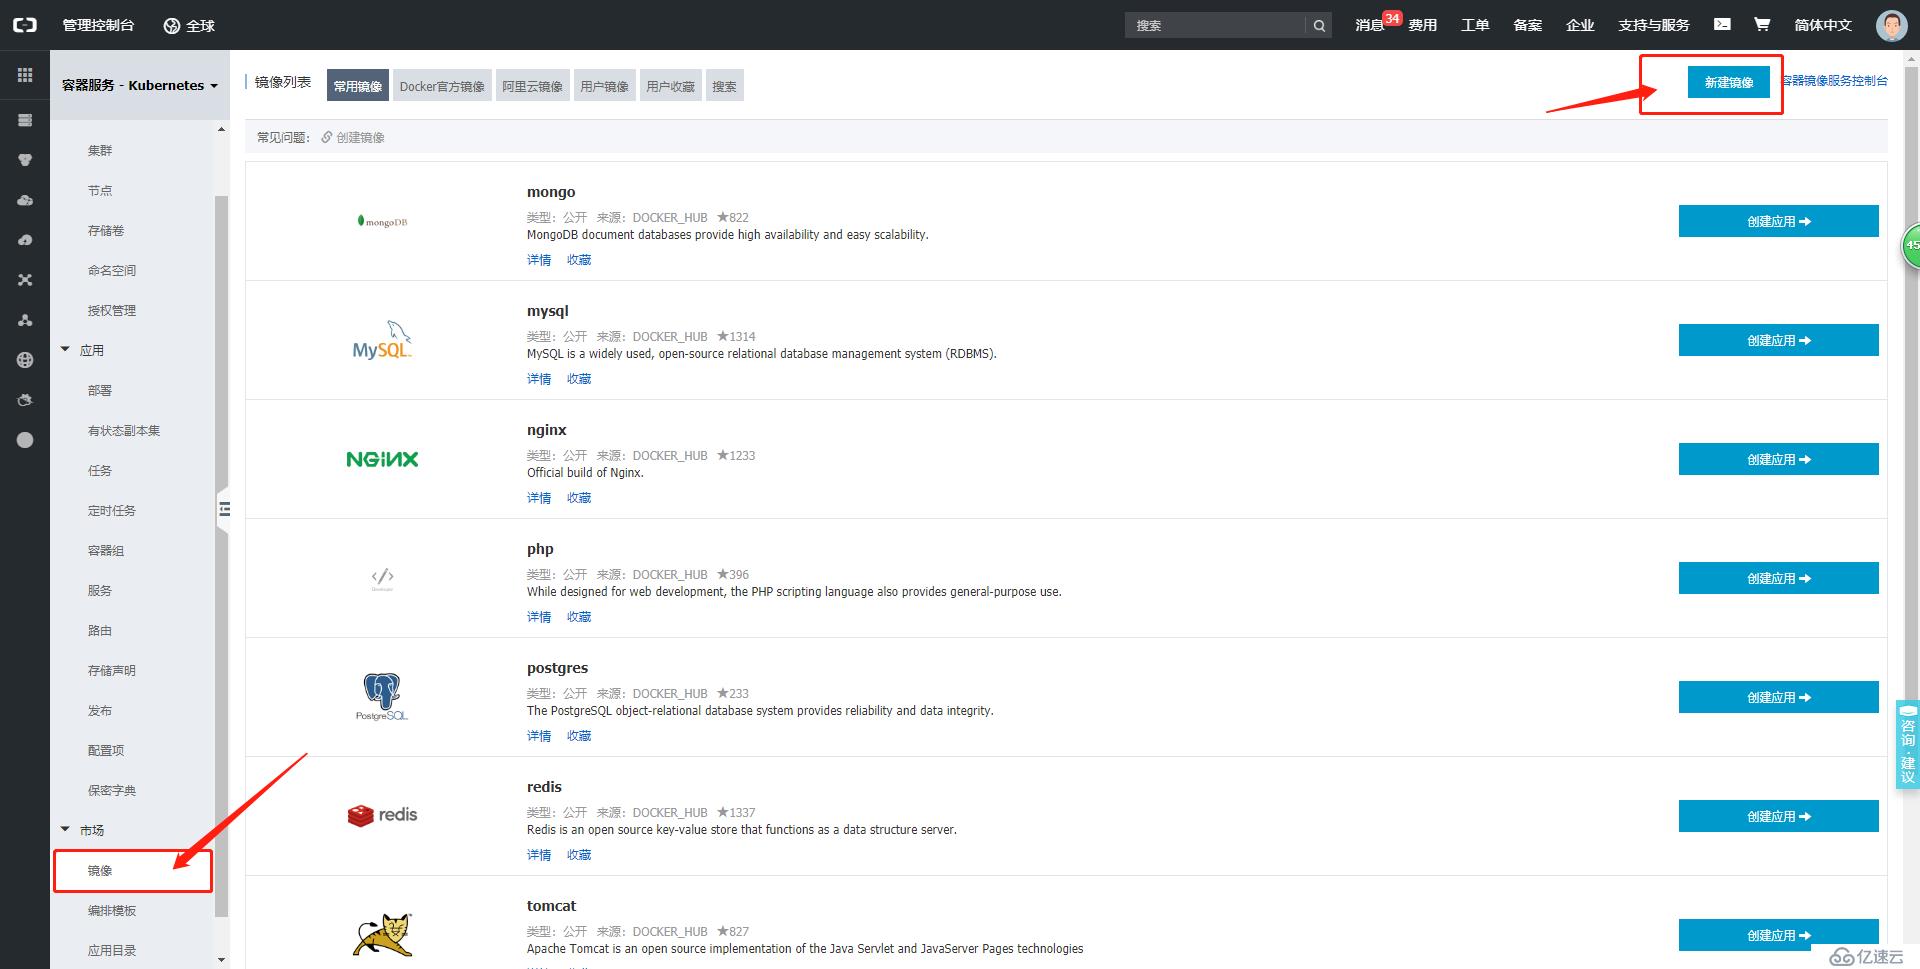Open 详情 link for mongo
The width and height of the screenshot is (1920, 969).
click(539, 260)
